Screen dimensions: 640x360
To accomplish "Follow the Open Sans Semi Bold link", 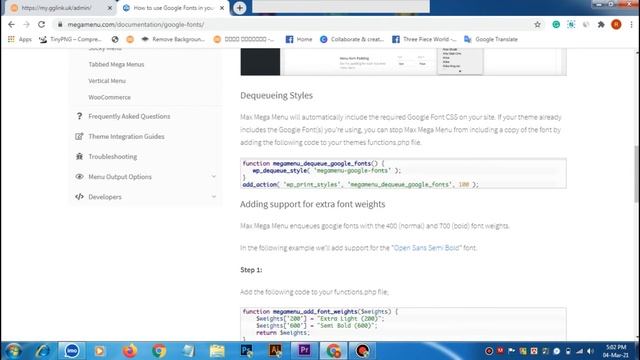I will click(426, 248).
